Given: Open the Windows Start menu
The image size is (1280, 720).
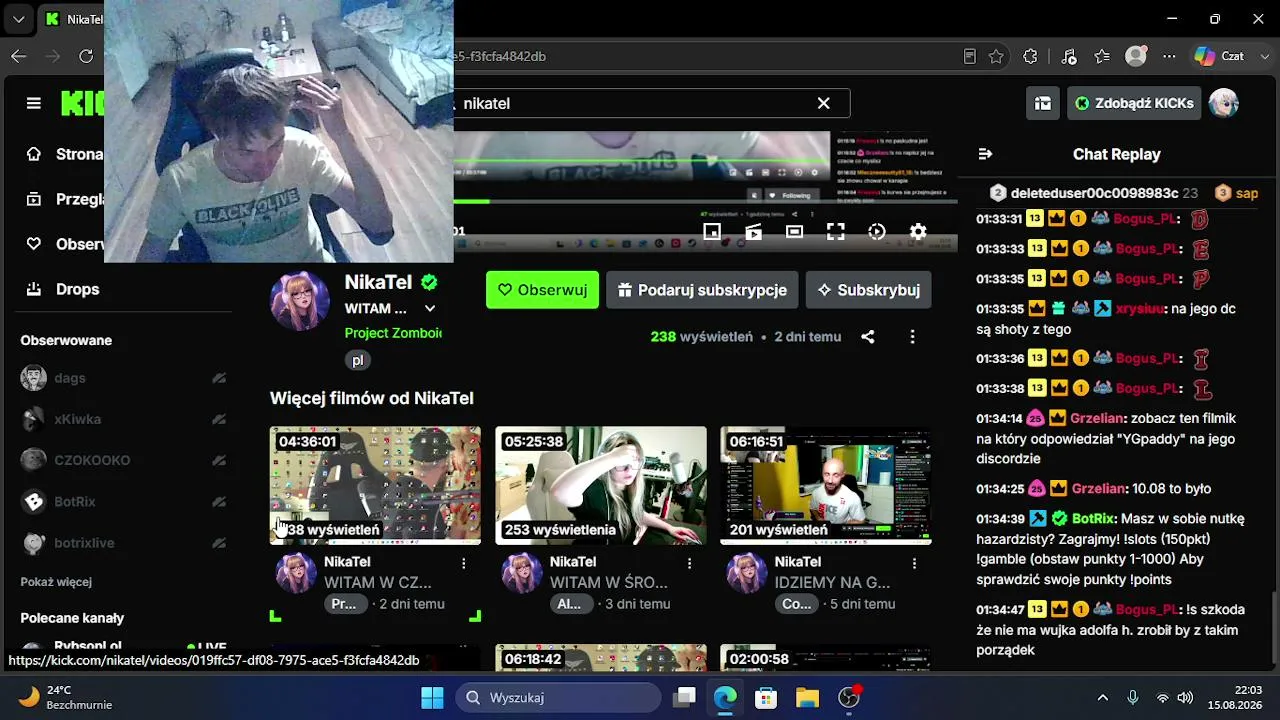Looking at the screenshot, I should [x=432, y=698].
